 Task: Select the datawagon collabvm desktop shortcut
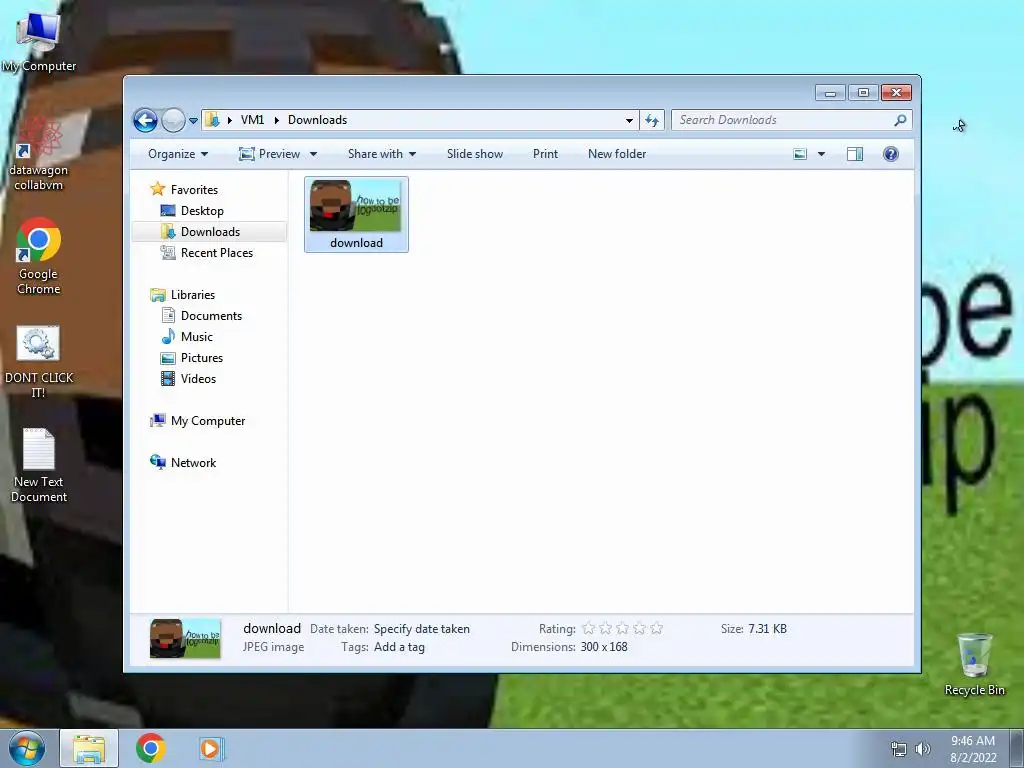pos(39,153)
